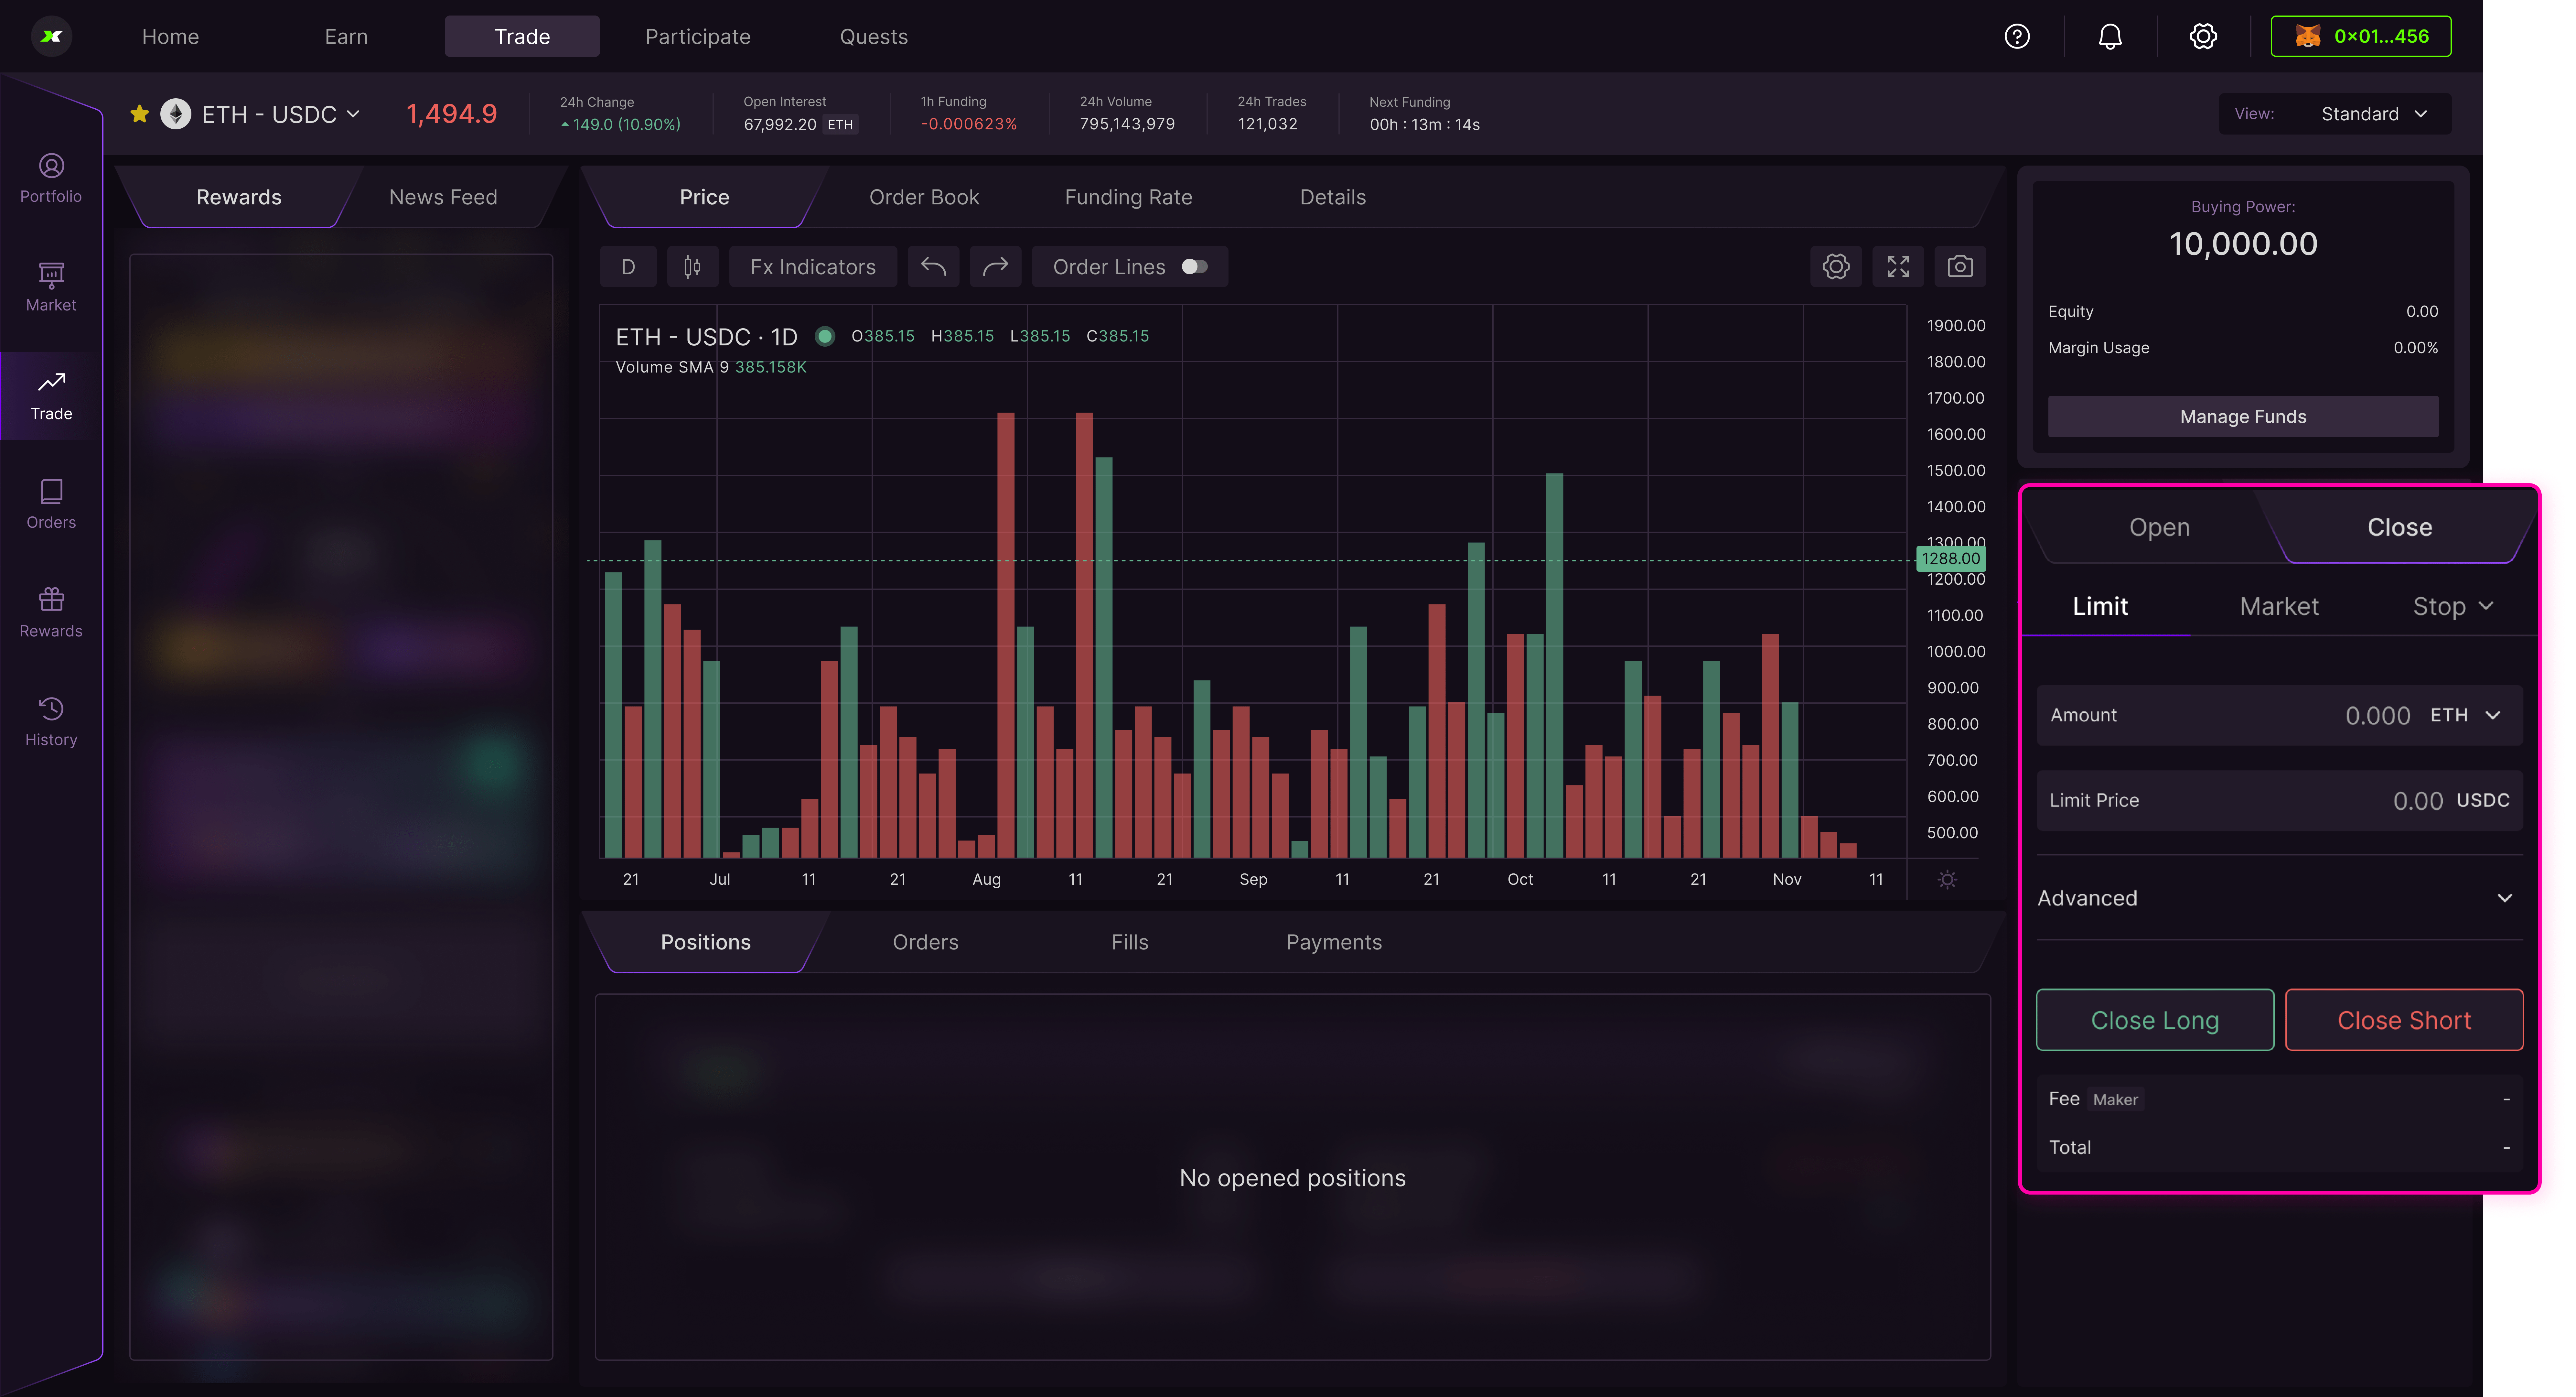
Task: Open chart settings gear
Action: [1836, 267]
